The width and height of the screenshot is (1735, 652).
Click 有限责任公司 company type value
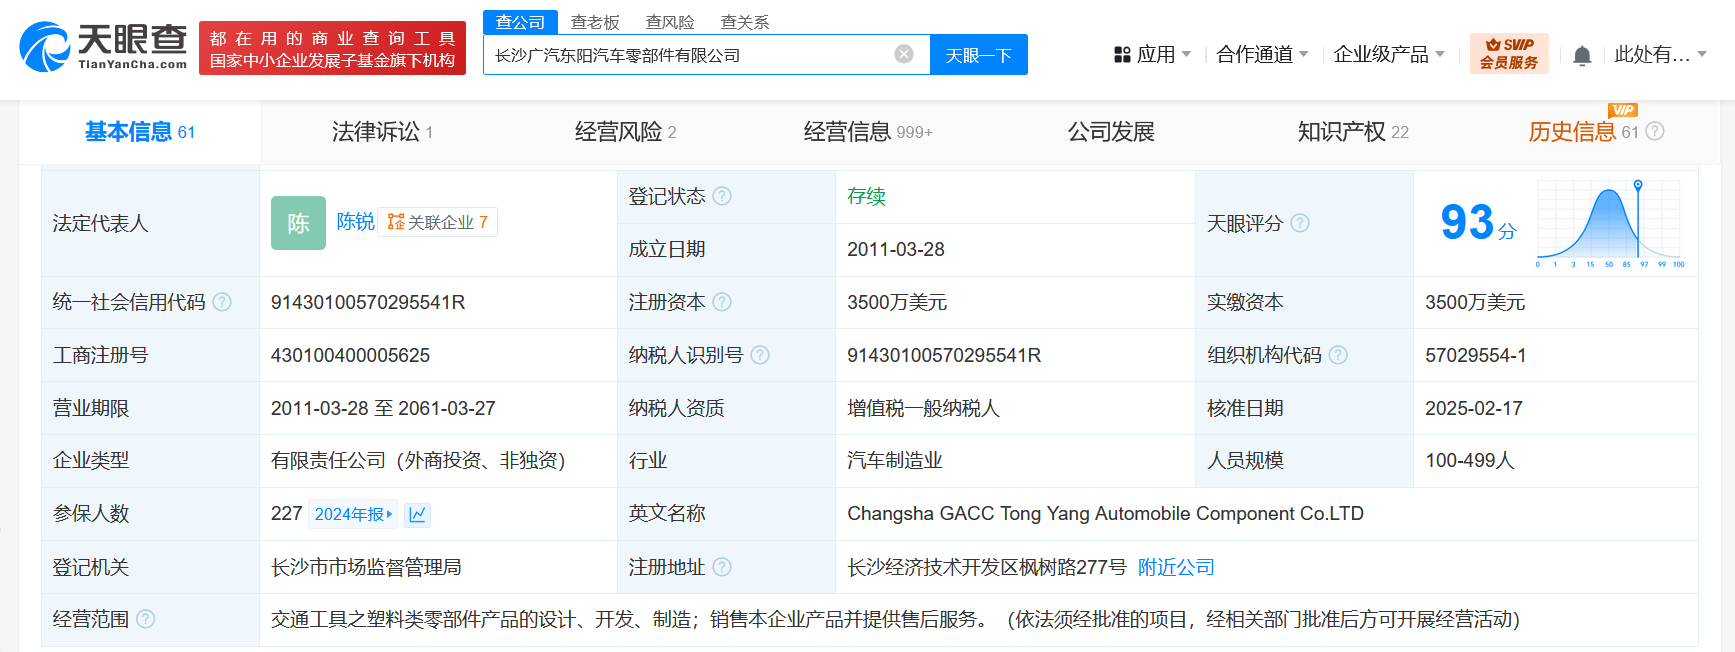coord(418,460)
